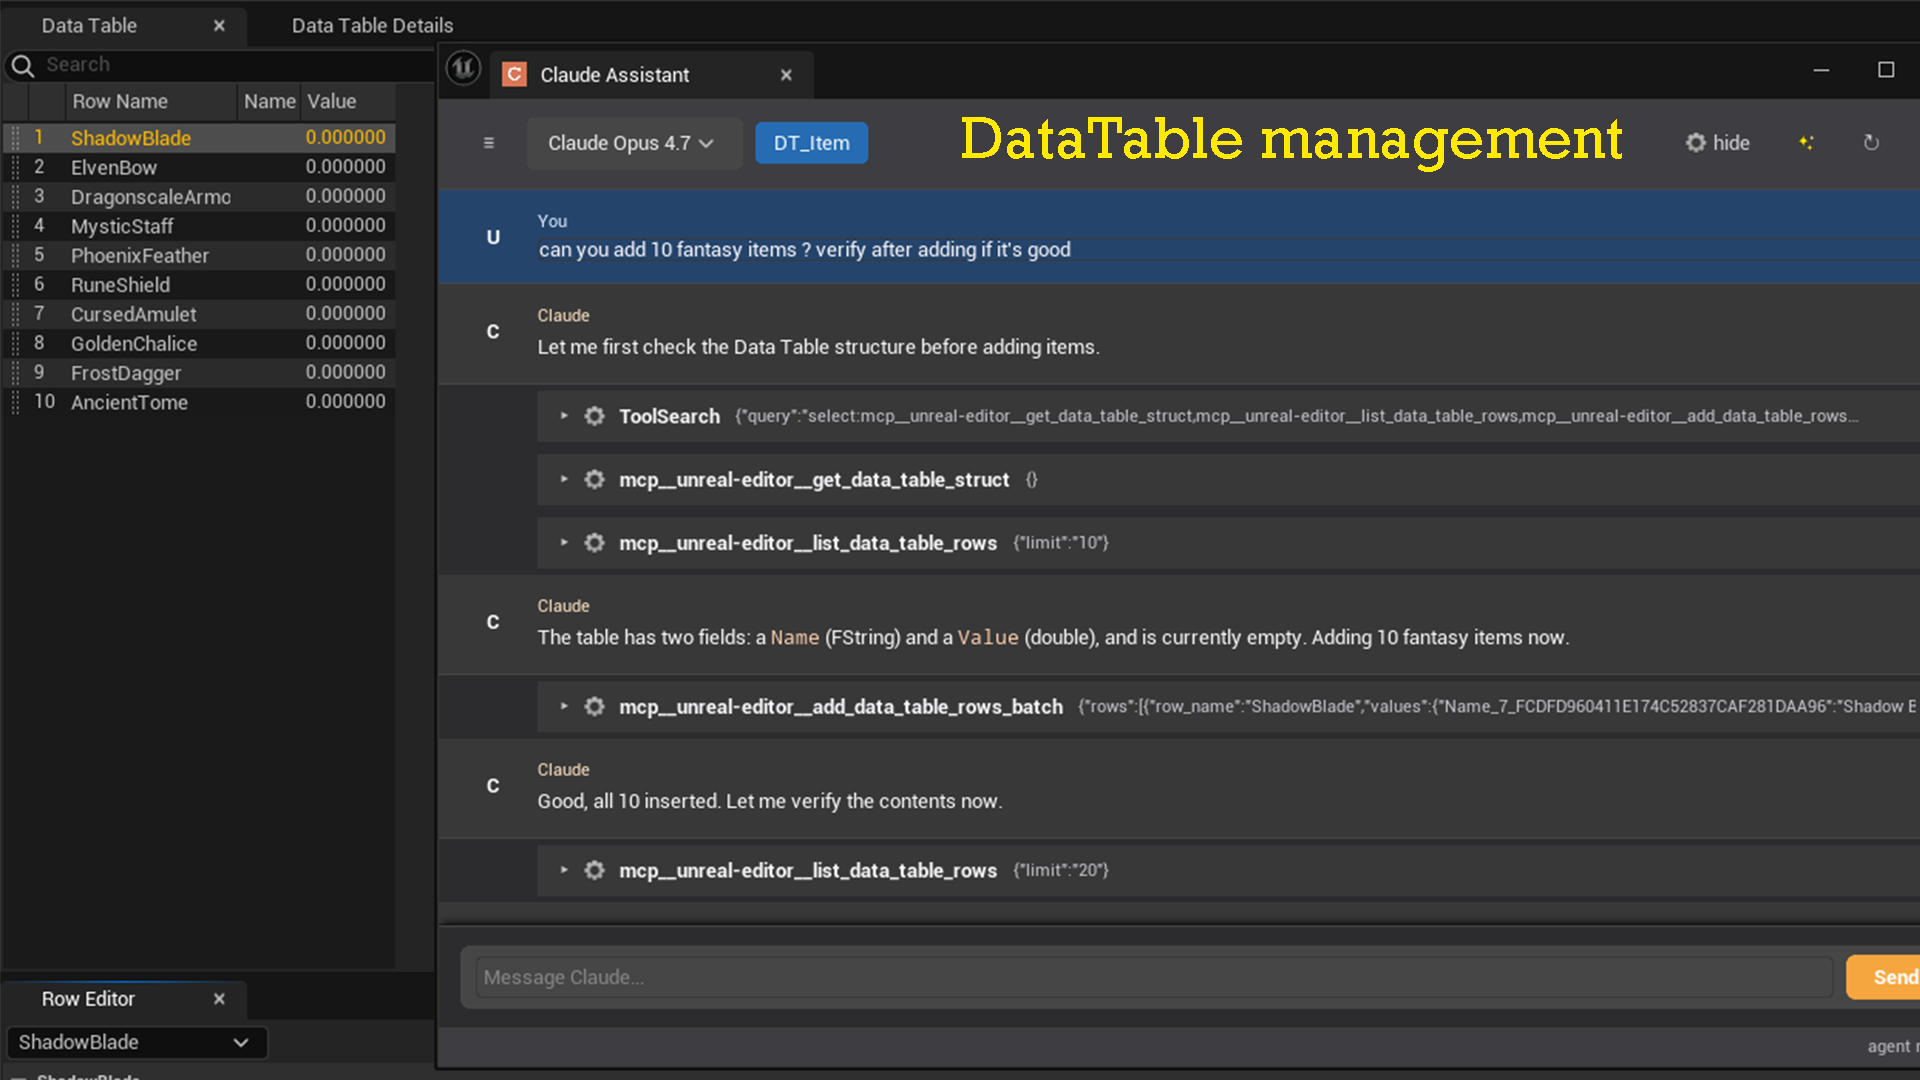This screenshot has width=1920, height=1080.
Task: Open the ShadowBlade row selector dropdown
Action: coord(136,1042)
